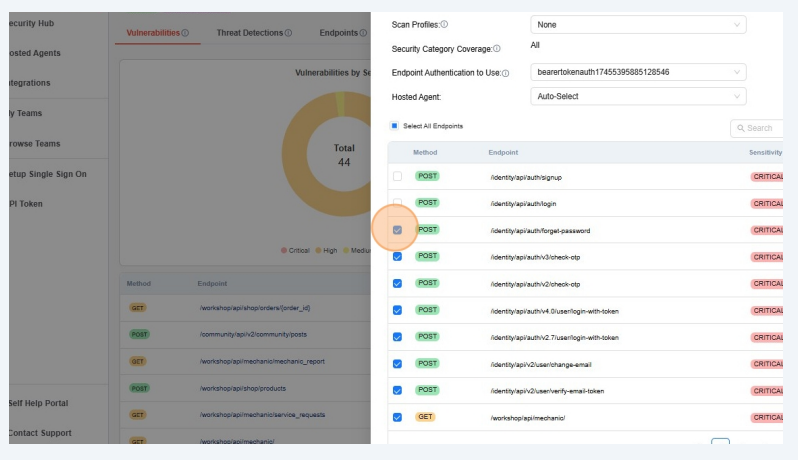Expand the Hosted Agent dropdown

pyautogui.click(x=637, y=97)
